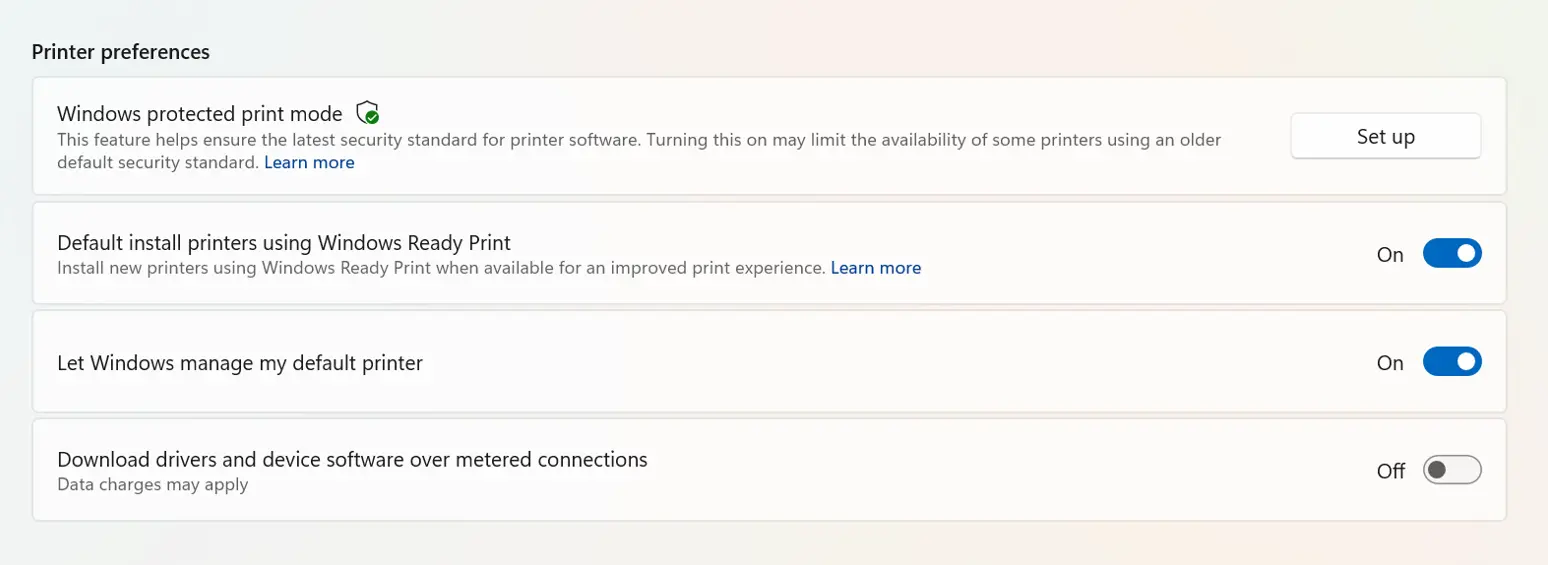This screenshot has height=565, width=1548.
Task: Open Learn more link about Windows Ready Print
Action: coord(876,268)
